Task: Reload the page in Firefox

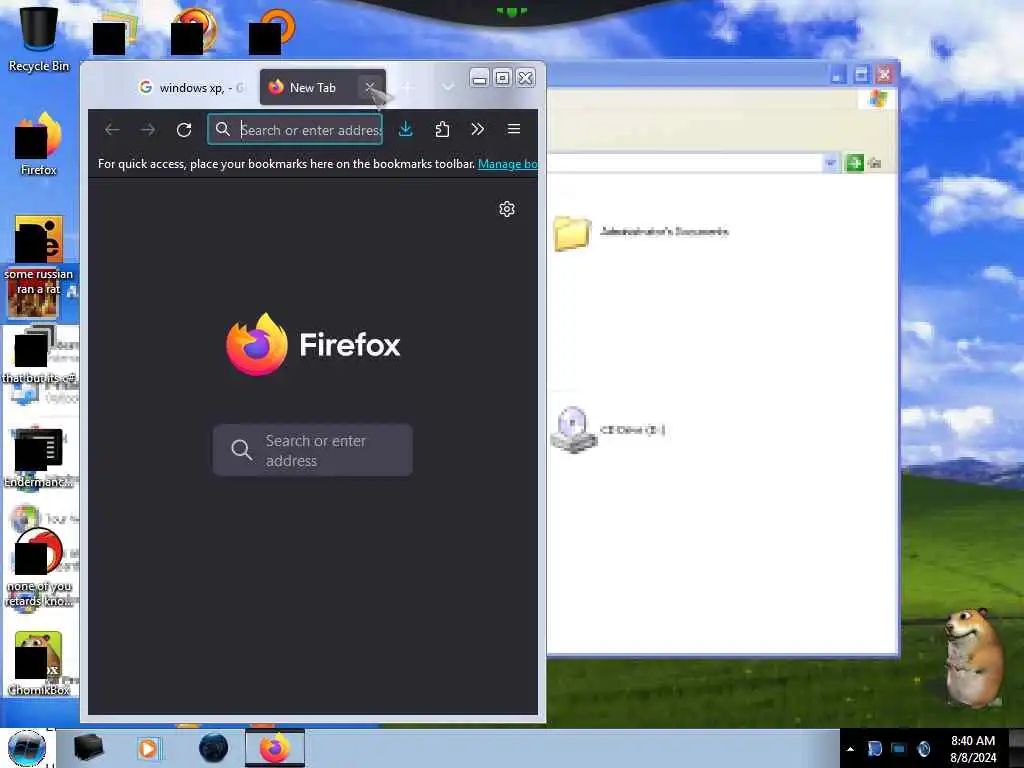Action: (184, 129)
